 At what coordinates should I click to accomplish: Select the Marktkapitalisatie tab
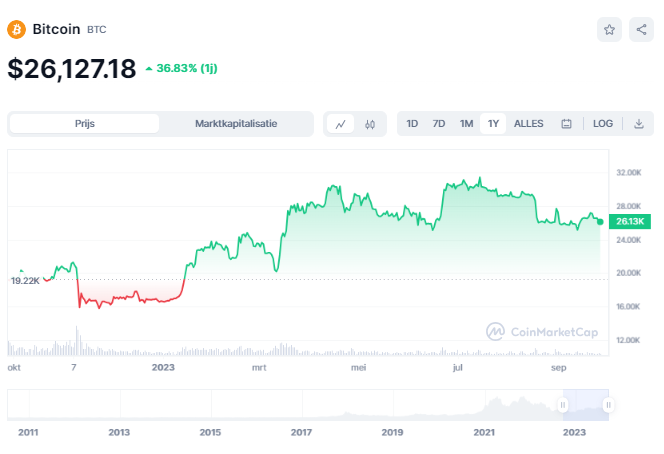click(x=236, y=124)
